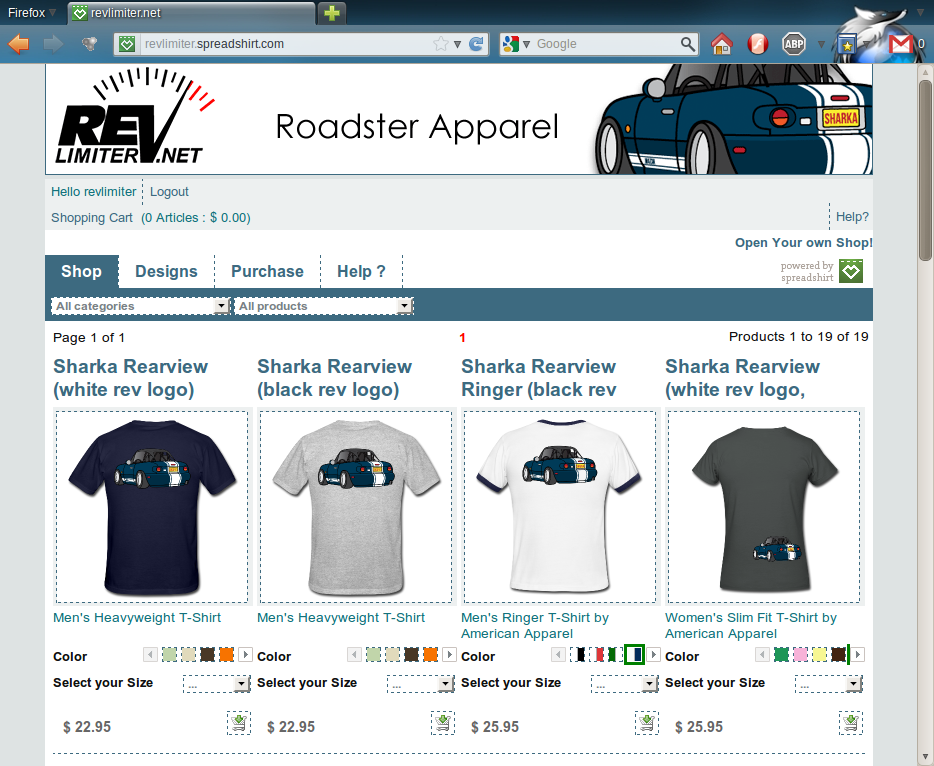The image size is (934, 766).
Task: Next colors arrow for gray black-rev-logo shirt
Action: tap(449, 655)
